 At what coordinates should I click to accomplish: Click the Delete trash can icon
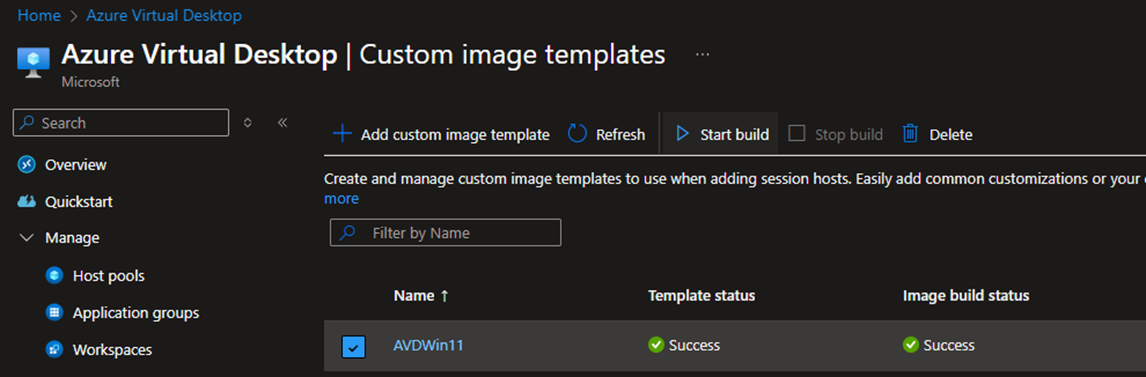coord(910,134)
